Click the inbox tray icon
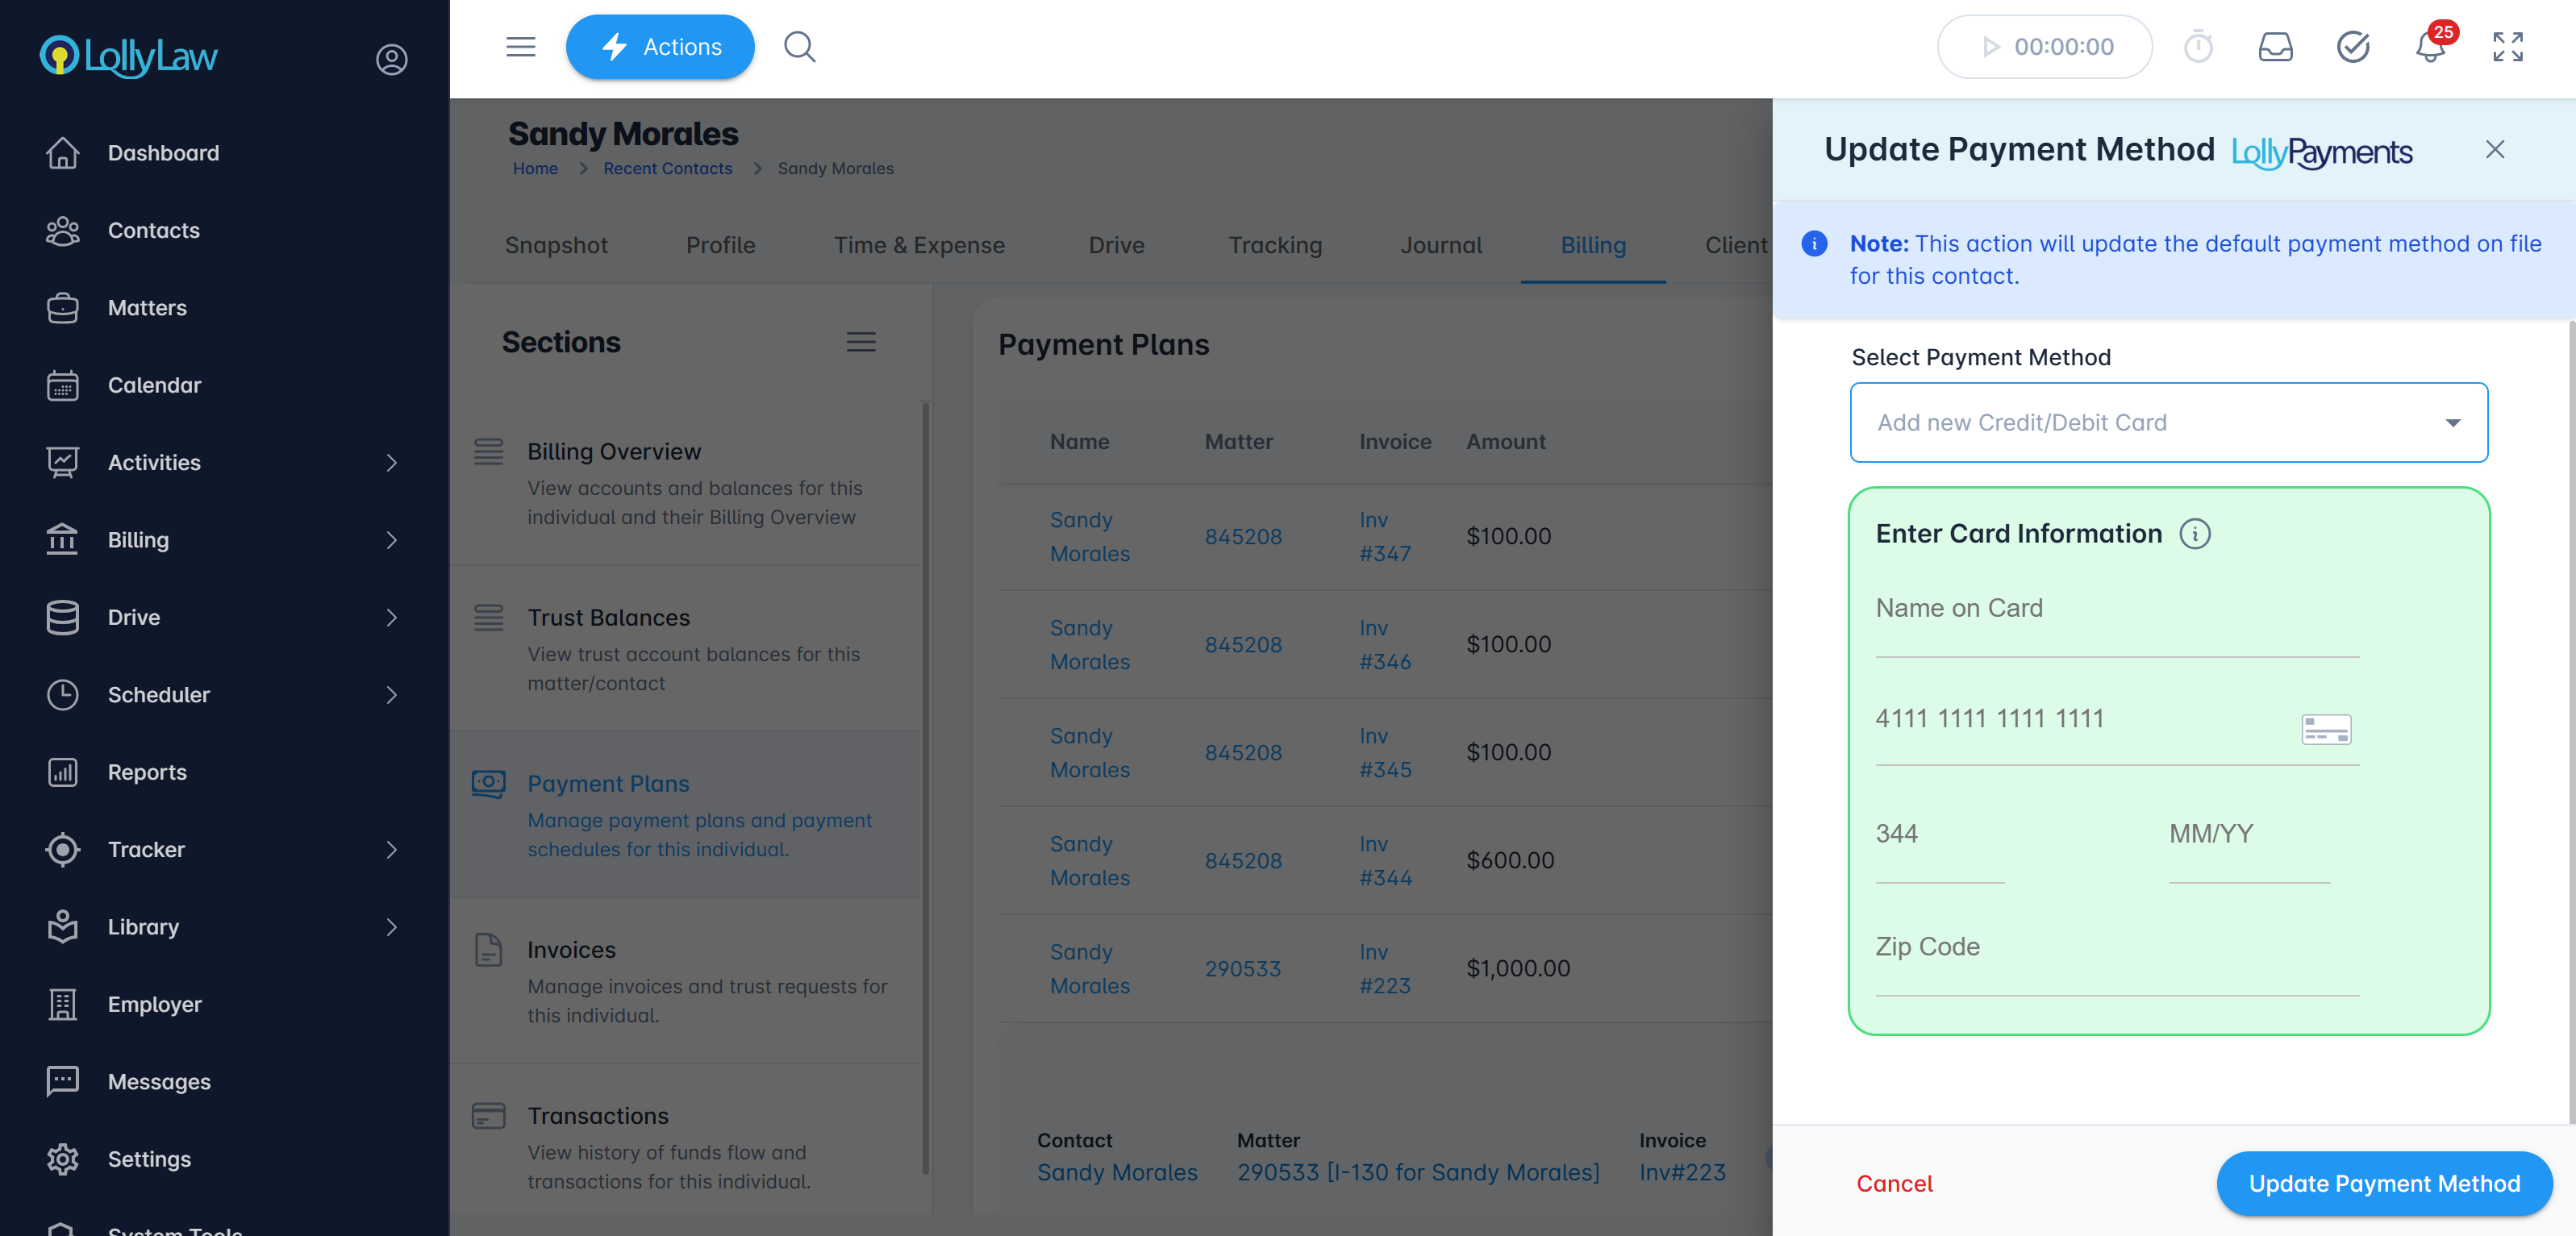 (x=2275, y=47)
